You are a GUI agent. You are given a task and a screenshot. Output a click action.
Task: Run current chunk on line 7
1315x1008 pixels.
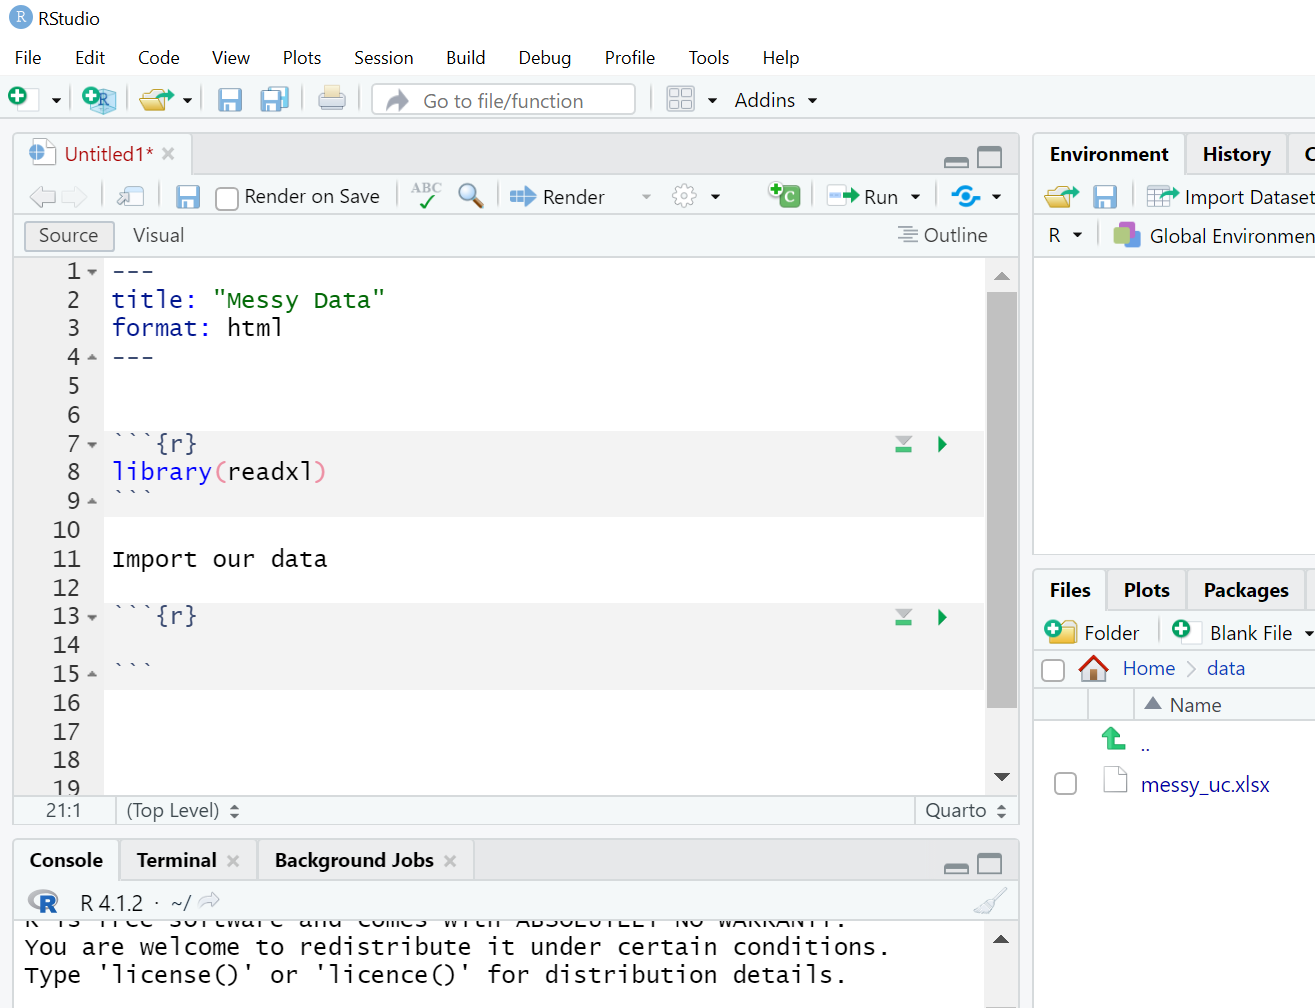[942, 444]
